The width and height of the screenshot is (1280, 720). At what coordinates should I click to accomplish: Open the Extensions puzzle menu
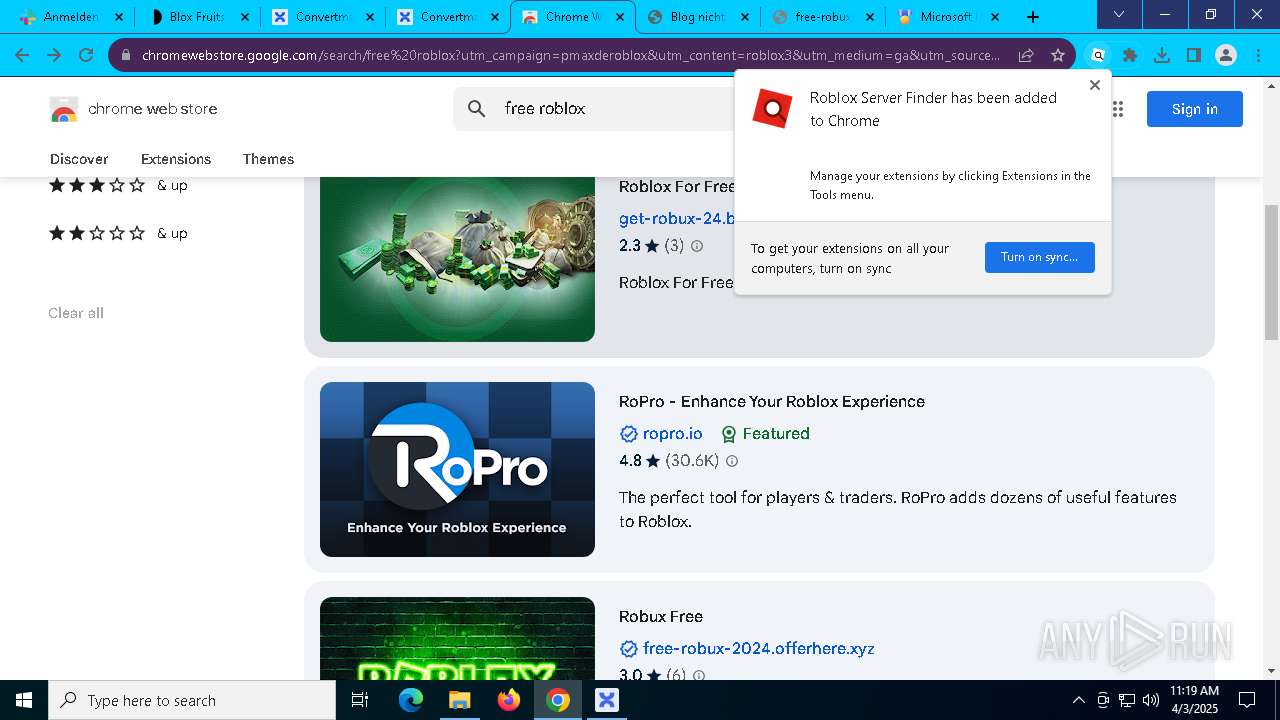click(1130, 55)
